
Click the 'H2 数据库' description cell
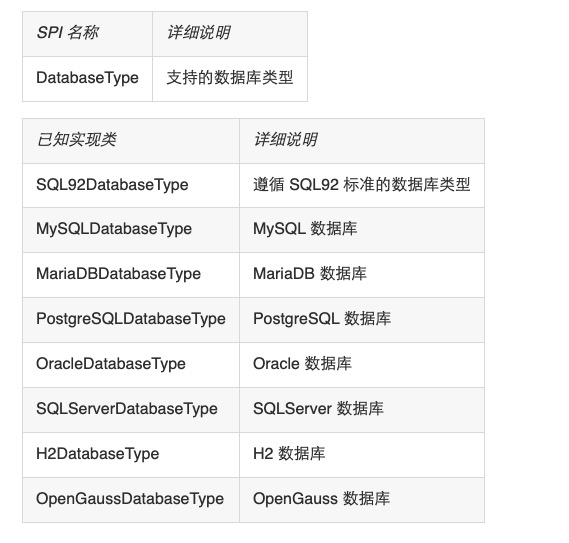(362, 455)
